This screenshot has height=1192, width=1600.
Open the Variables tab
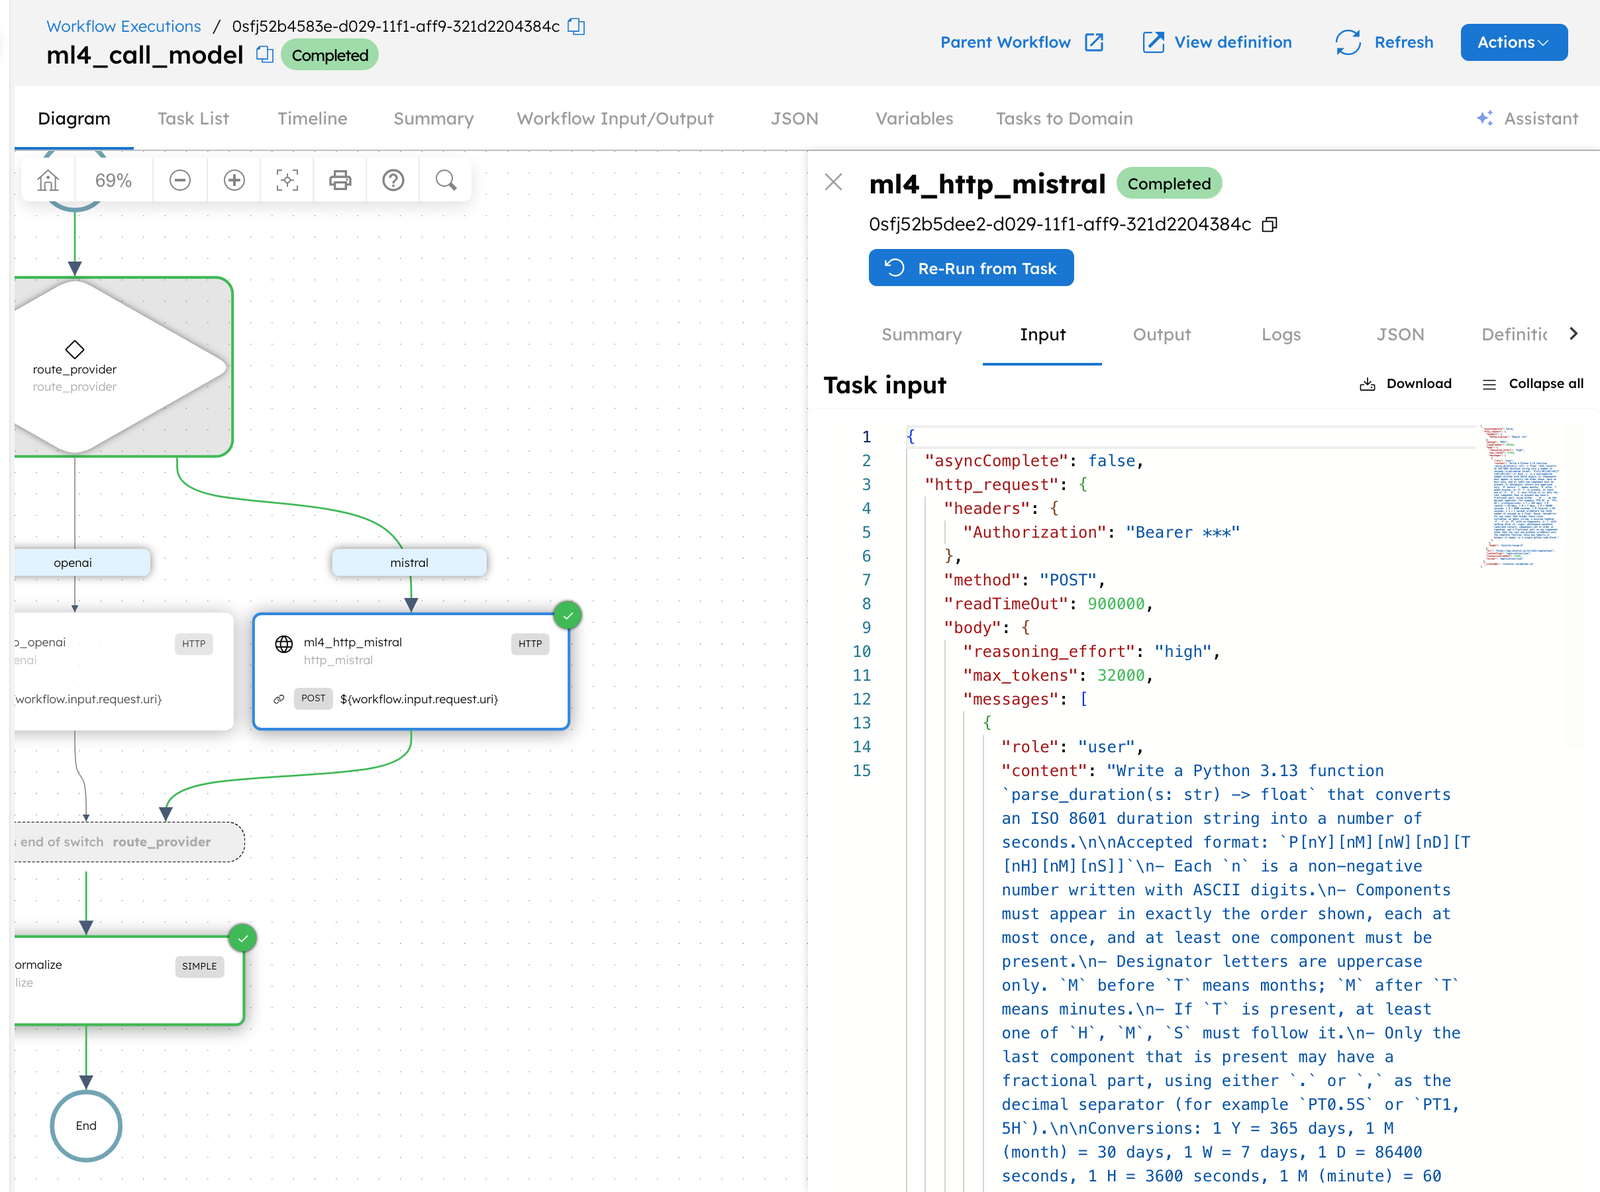[x=914, y=118]
